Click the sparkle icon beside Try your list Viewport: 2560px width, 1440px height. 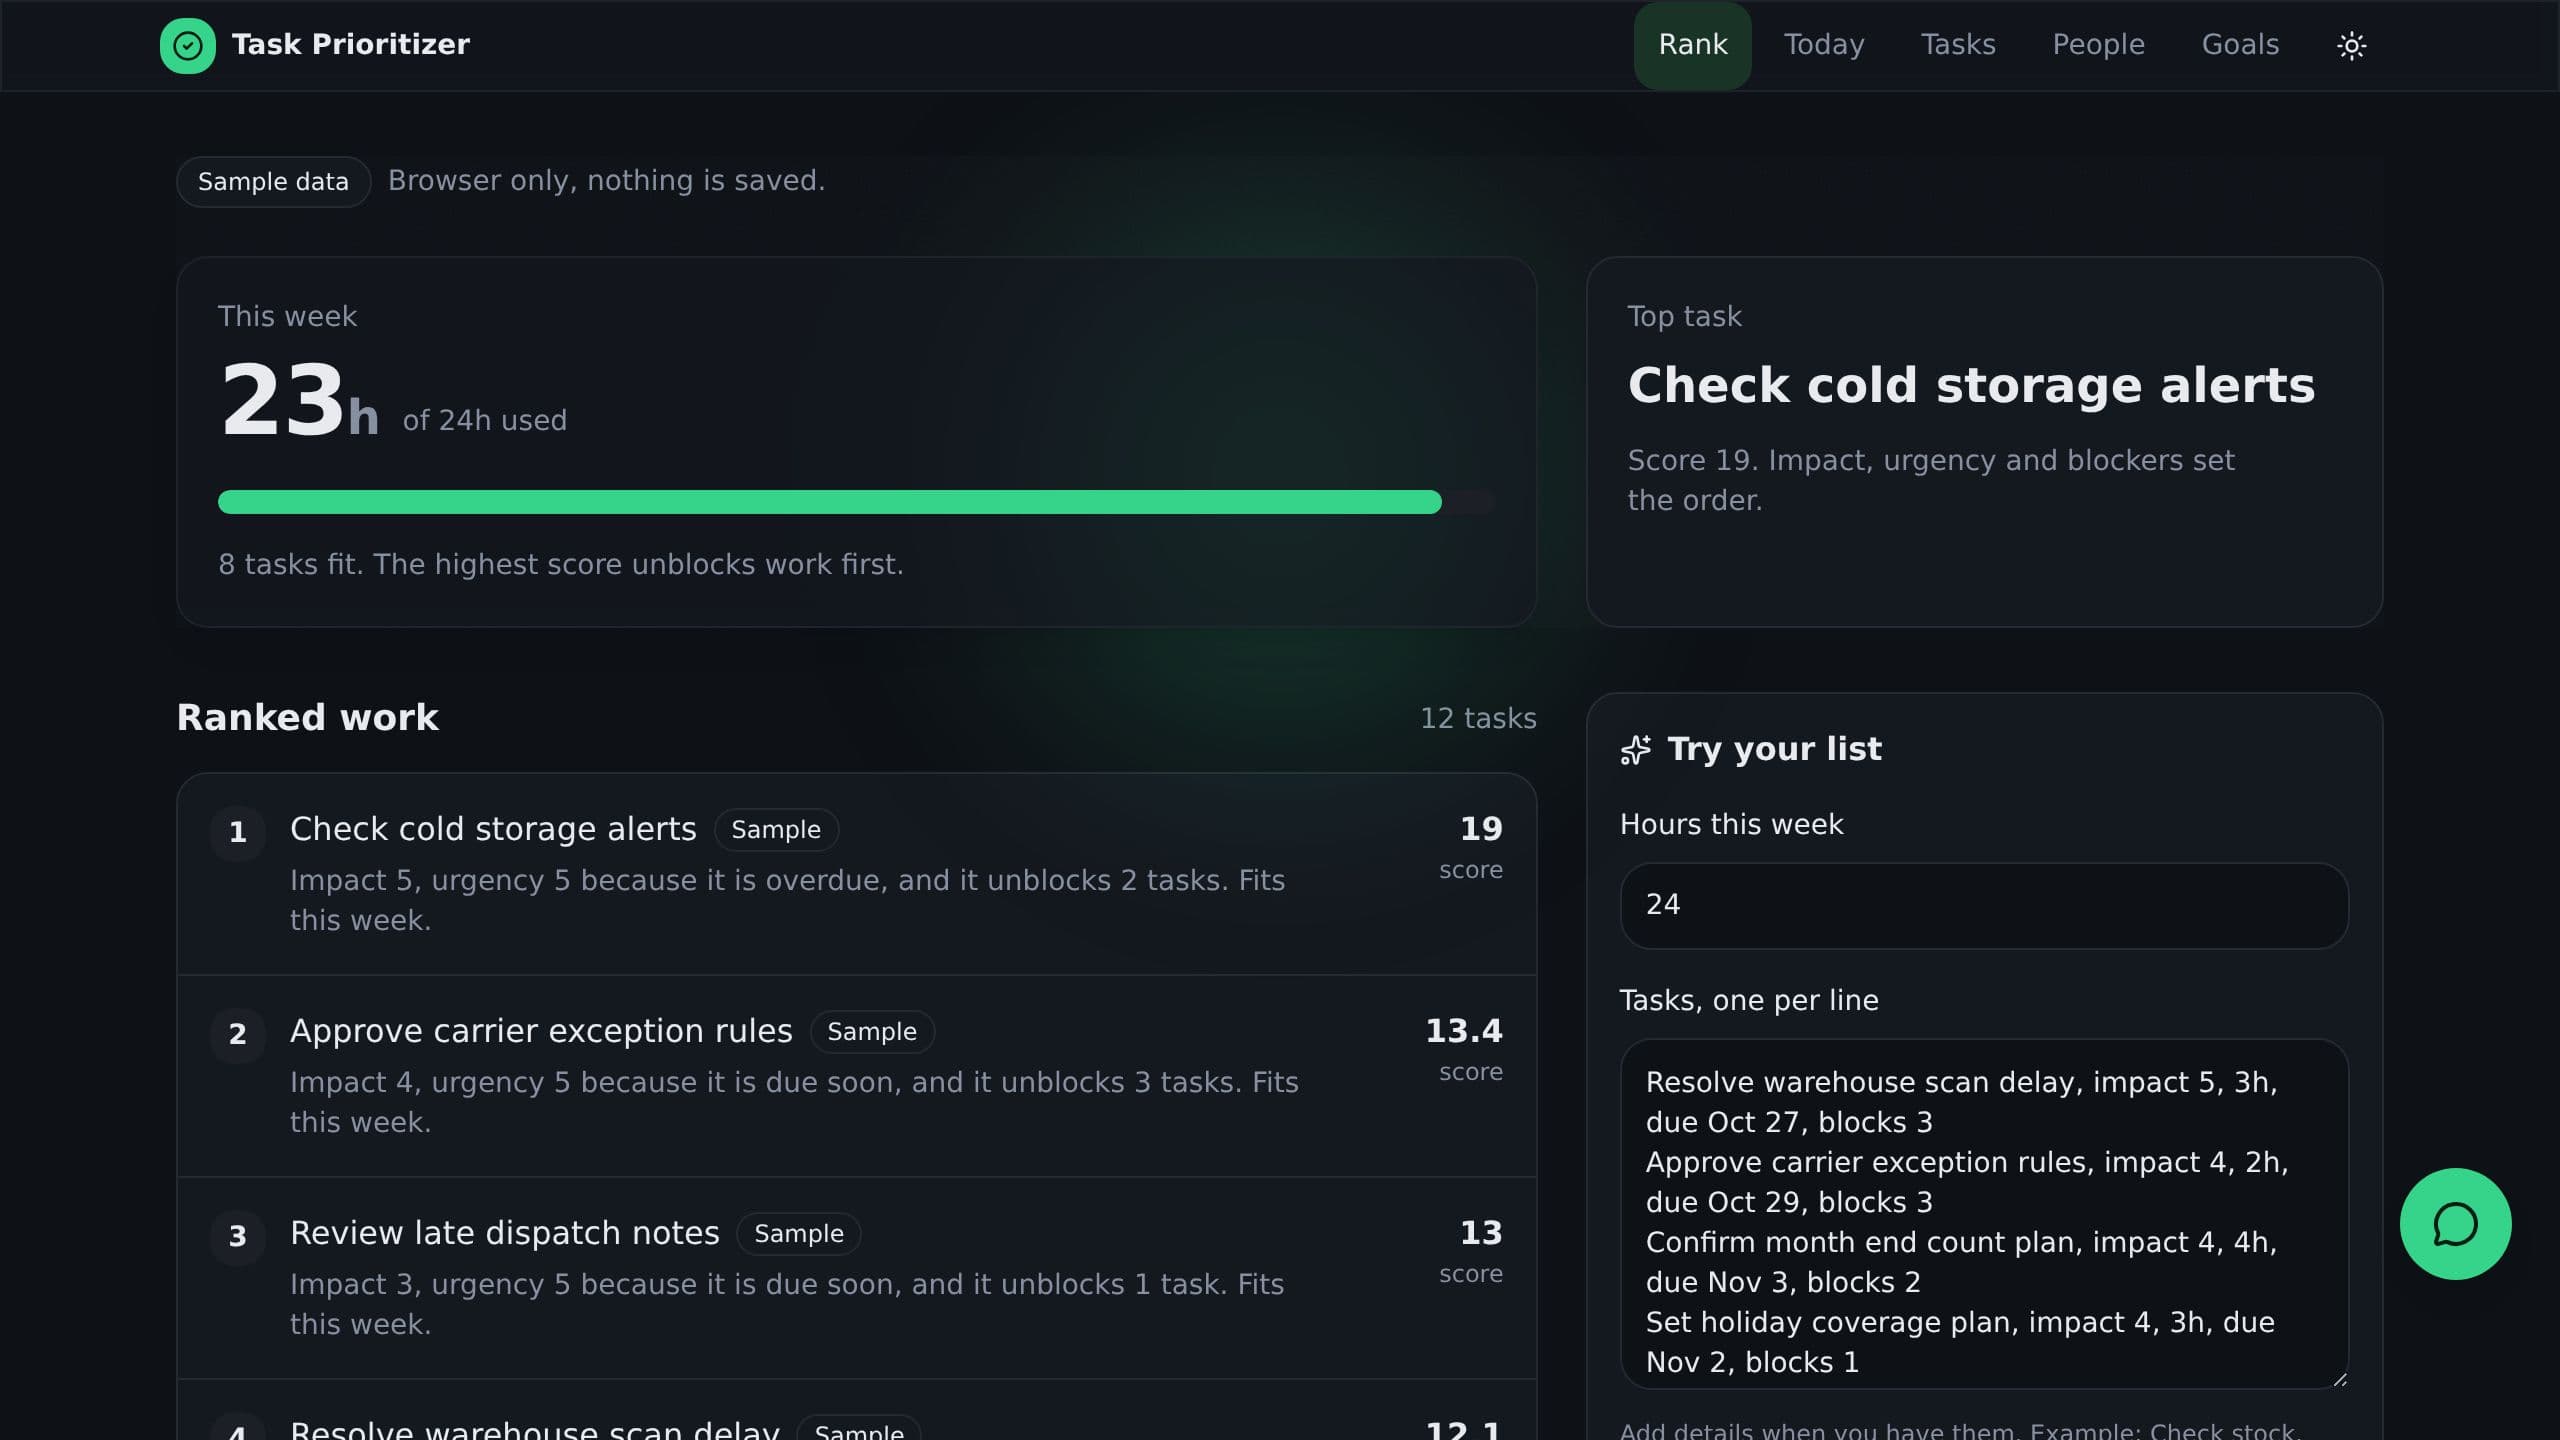pyautogui.click(x=1636, y=750)
